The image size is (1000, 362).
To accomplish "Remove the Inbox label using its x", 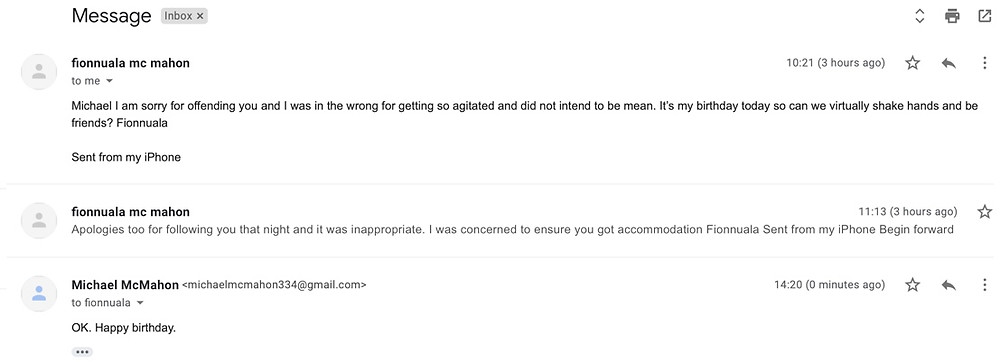I will click(200, 17).
